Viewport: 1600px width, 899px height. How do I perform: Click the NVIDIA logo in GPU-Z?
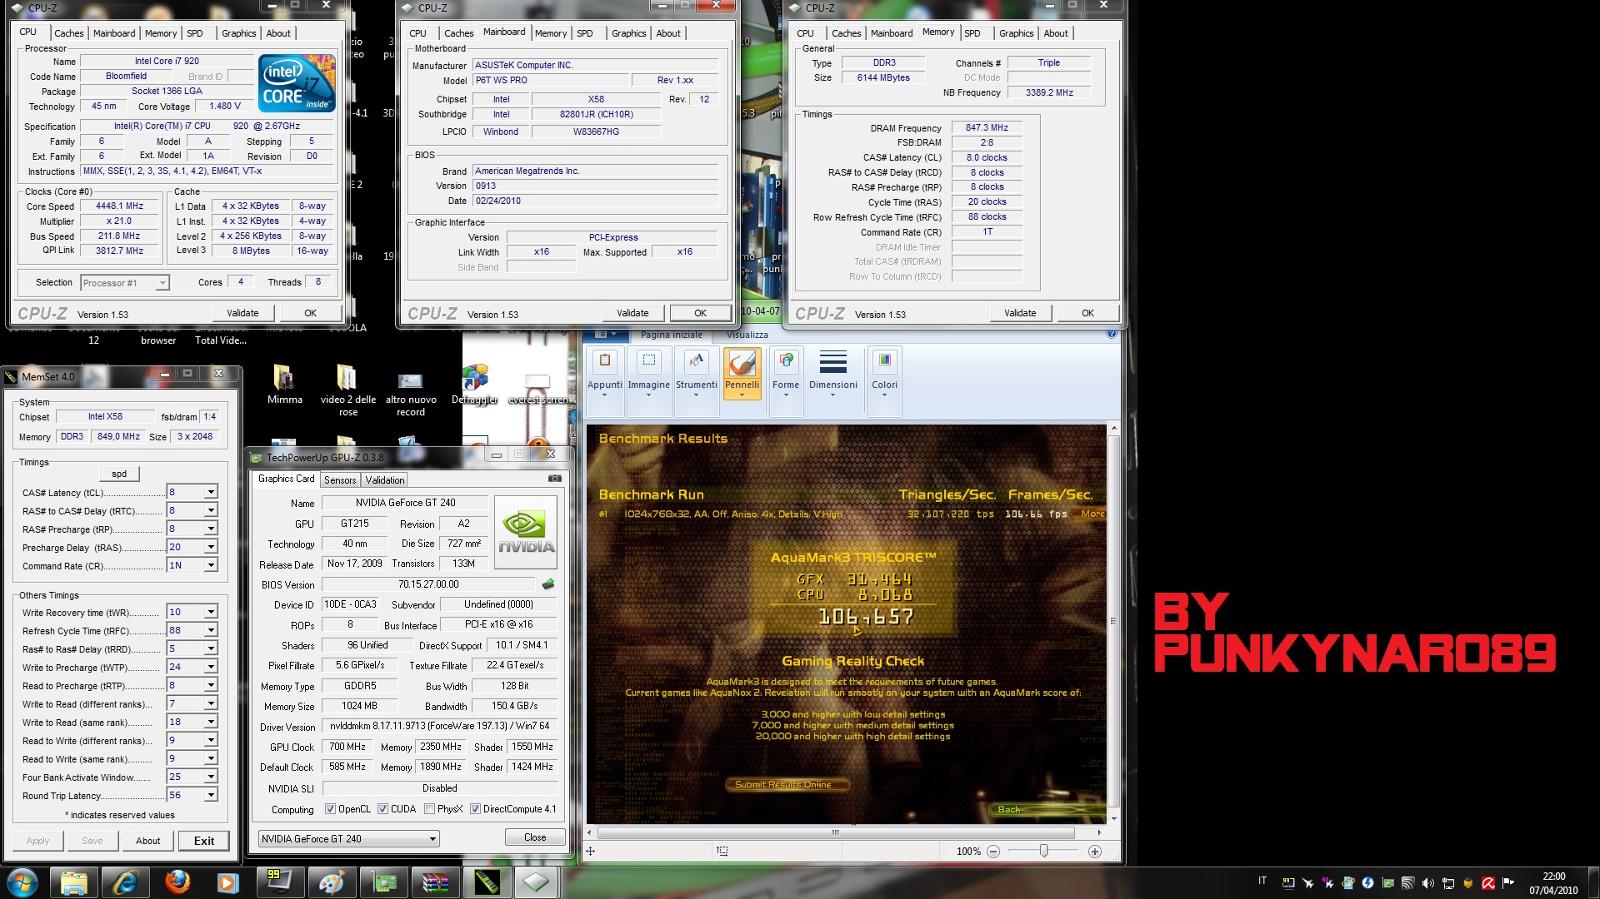[x=526, y=533]
